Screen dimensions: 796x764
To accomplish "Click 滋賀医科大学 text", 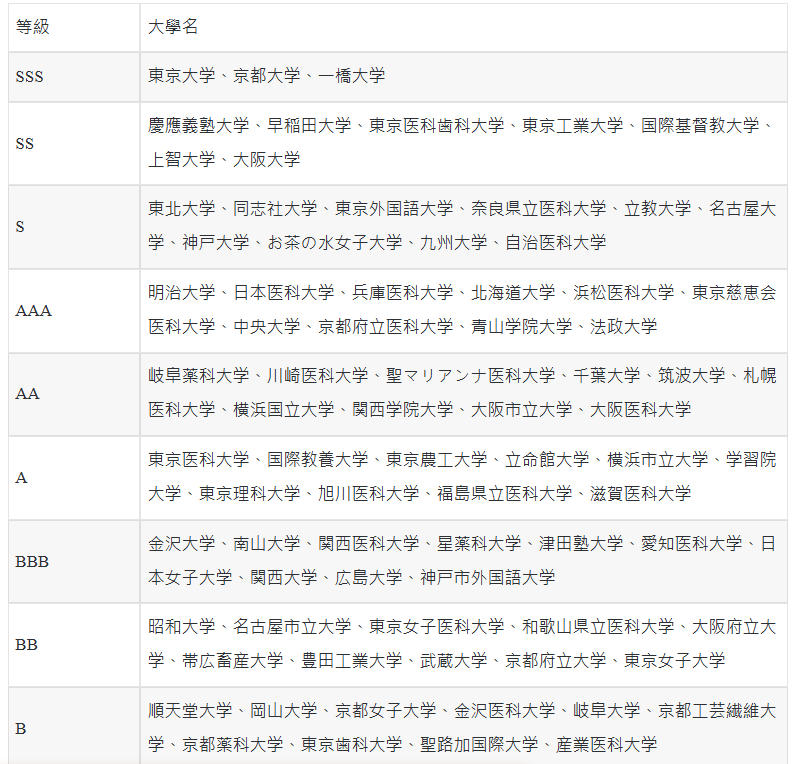I will pyautogui.click(x=640, y=493).
